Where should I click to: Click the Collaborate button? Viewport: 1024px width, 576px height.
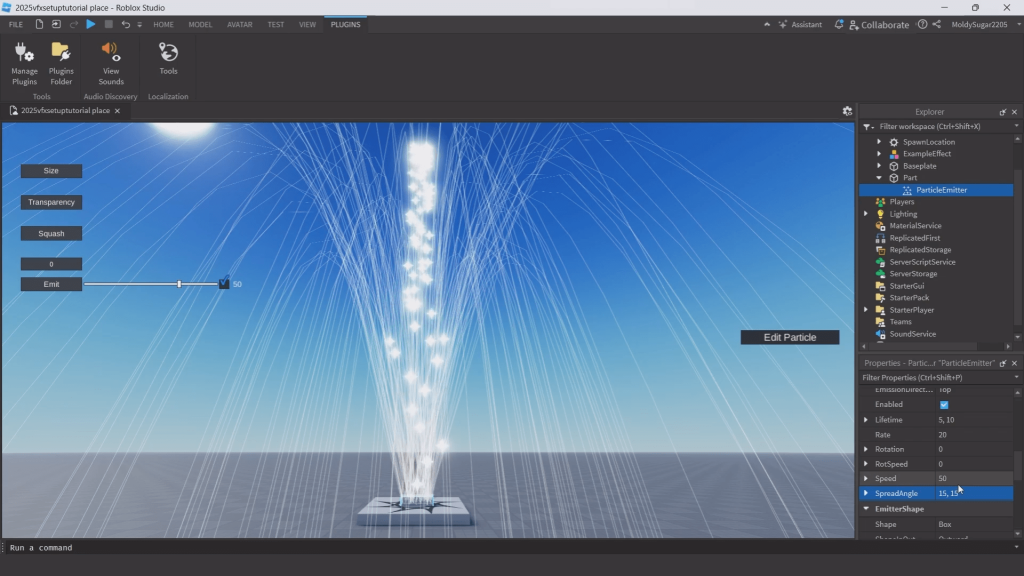[879, 24]
